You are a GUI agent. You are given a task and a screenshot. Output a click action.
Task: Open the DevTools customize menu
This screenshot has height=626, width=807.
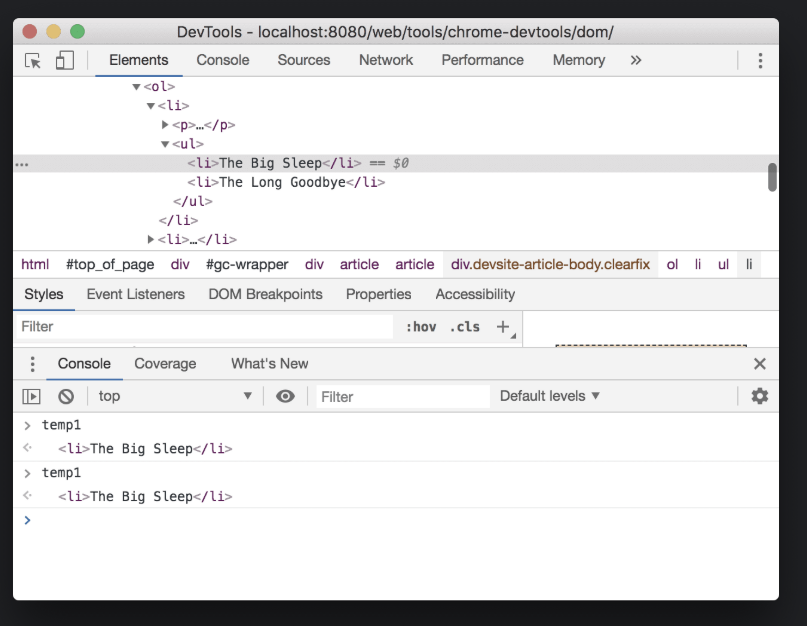[760, 60]
